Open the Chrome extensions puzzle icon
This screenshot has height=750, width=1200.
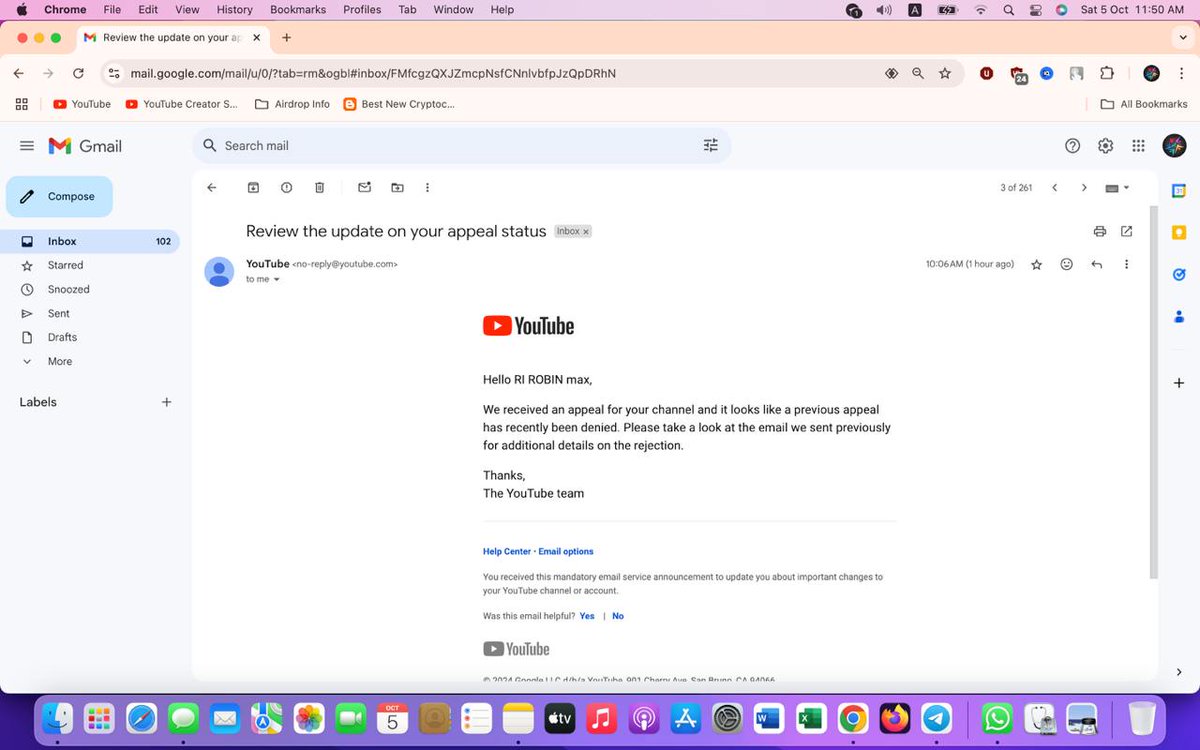[1107, 73]
